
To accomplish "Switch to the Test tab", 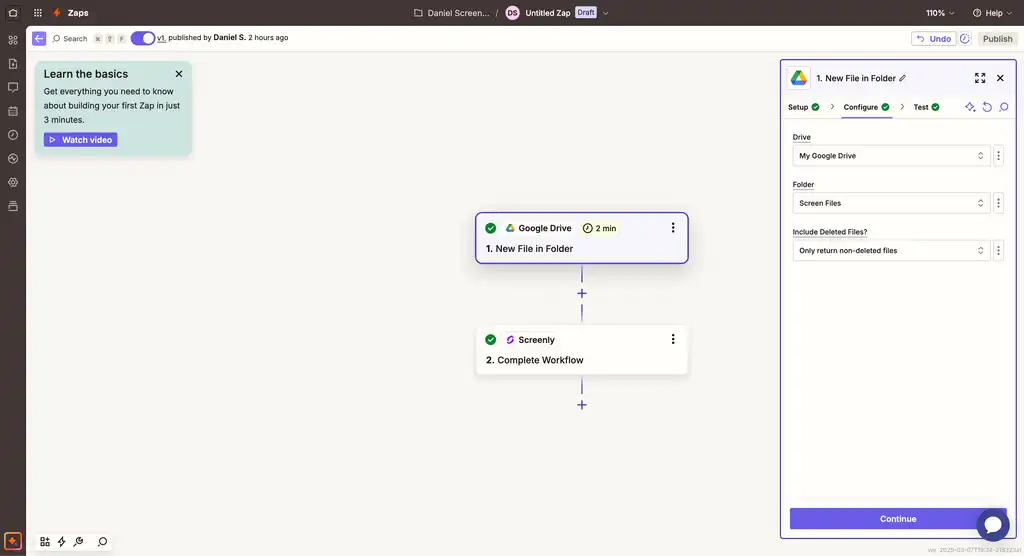I will (926, 107).
